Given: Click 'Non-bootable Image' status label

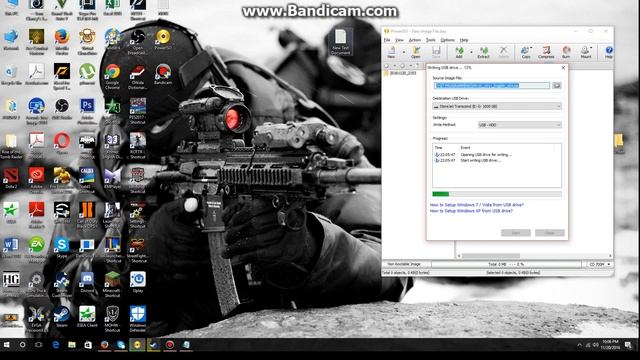Looking at the screenshot, I should [x=404, y=264].
